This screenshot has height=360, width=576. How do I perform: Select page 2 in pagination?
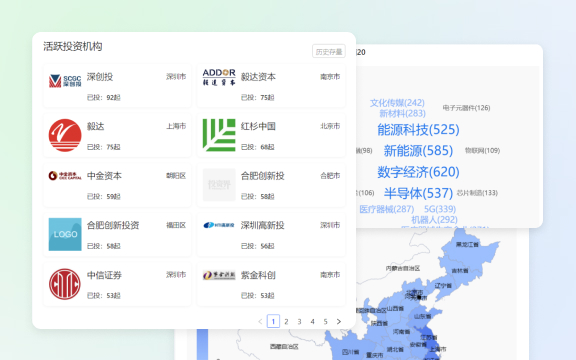pyautogui.click(x=286, y=322)
